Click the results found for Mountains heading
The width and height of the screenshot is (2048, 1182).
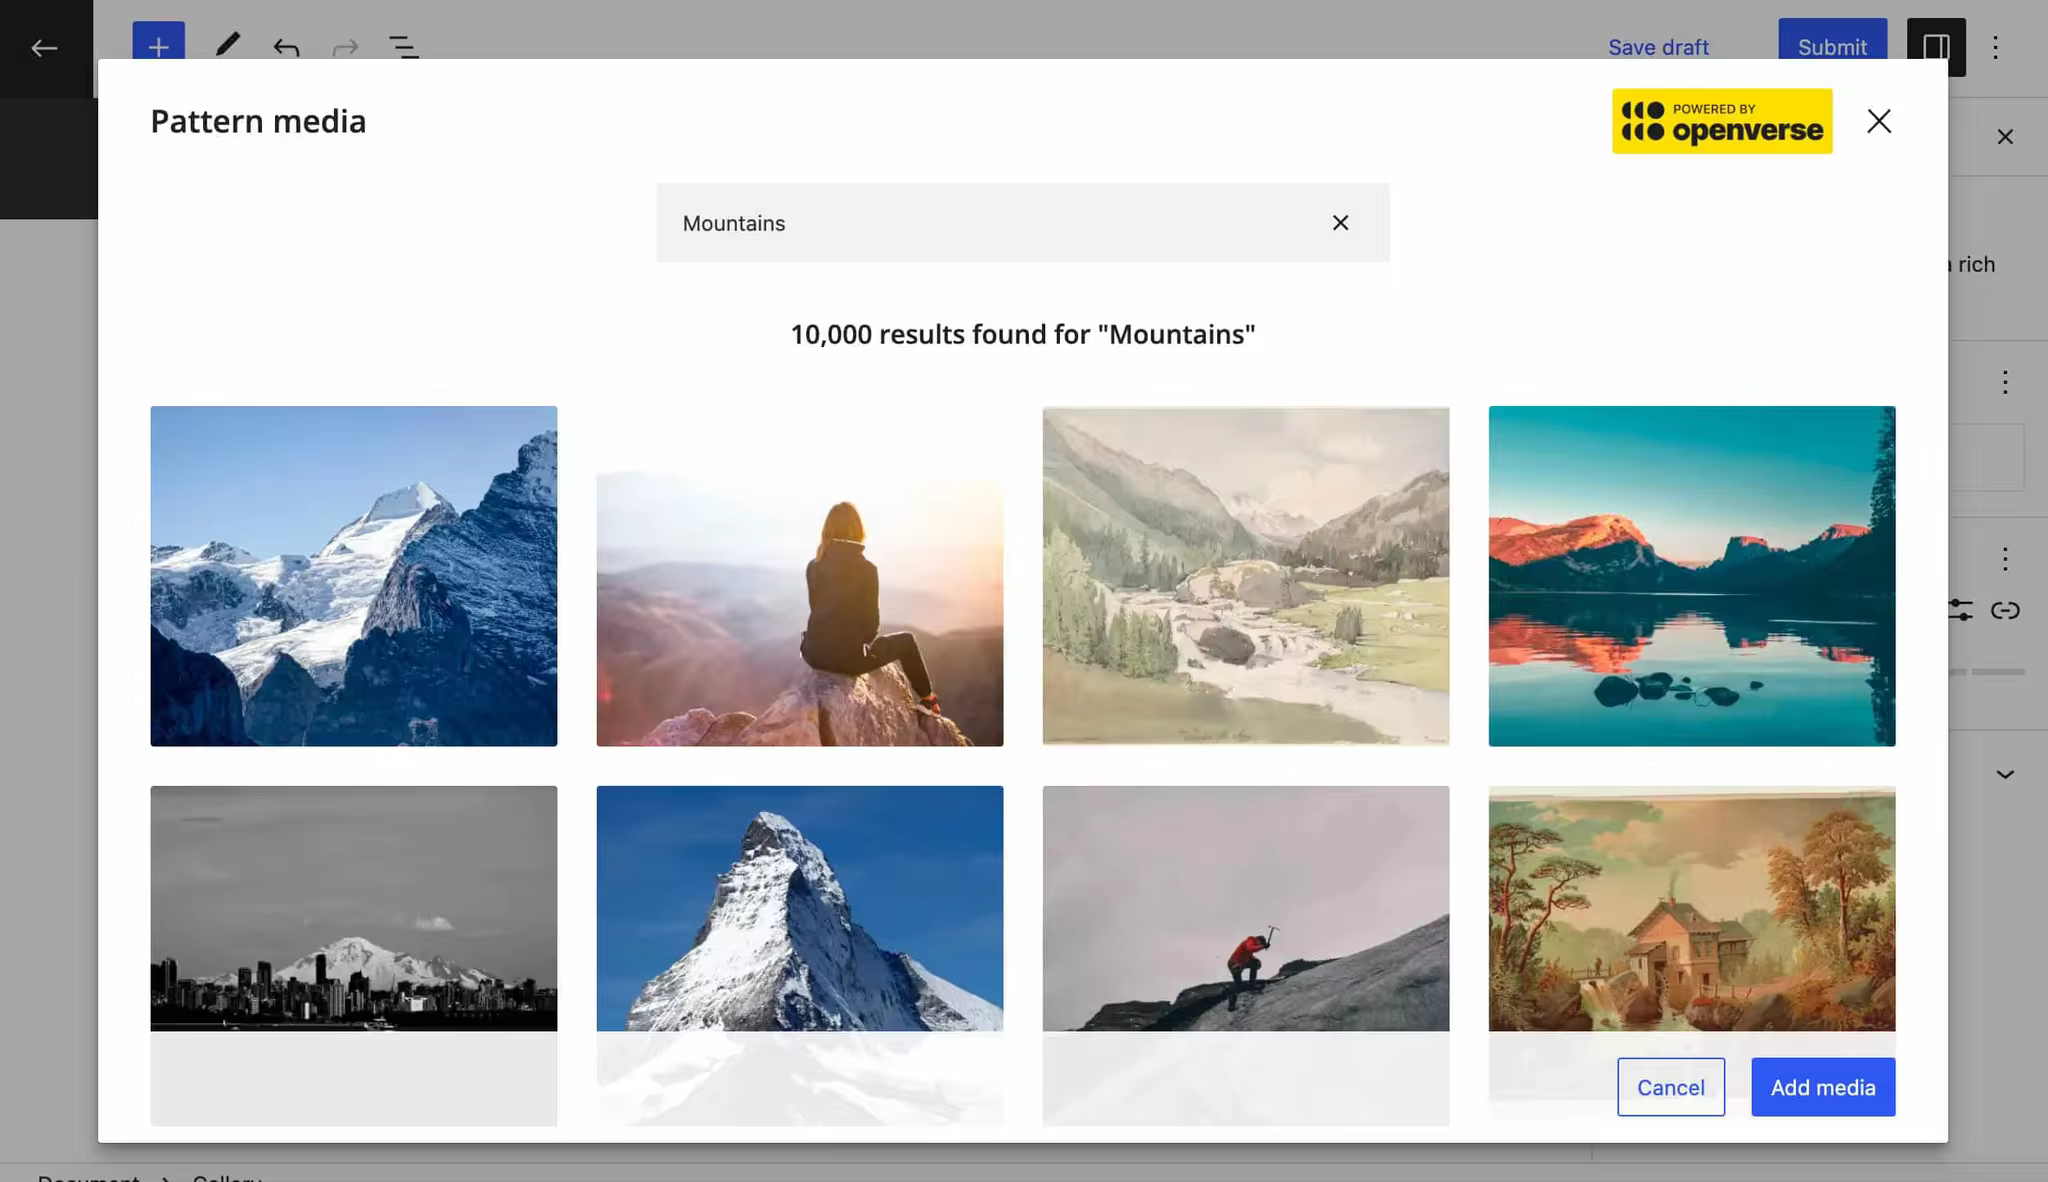pyautogui.click(x=1022, y=334)
